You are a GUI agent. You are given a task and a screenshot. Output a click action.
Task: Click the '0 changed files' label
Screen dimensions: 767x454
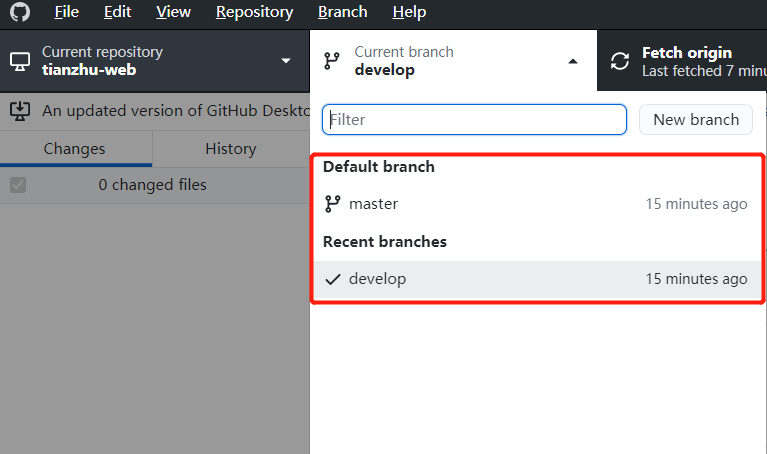click(x=152, y=185)
